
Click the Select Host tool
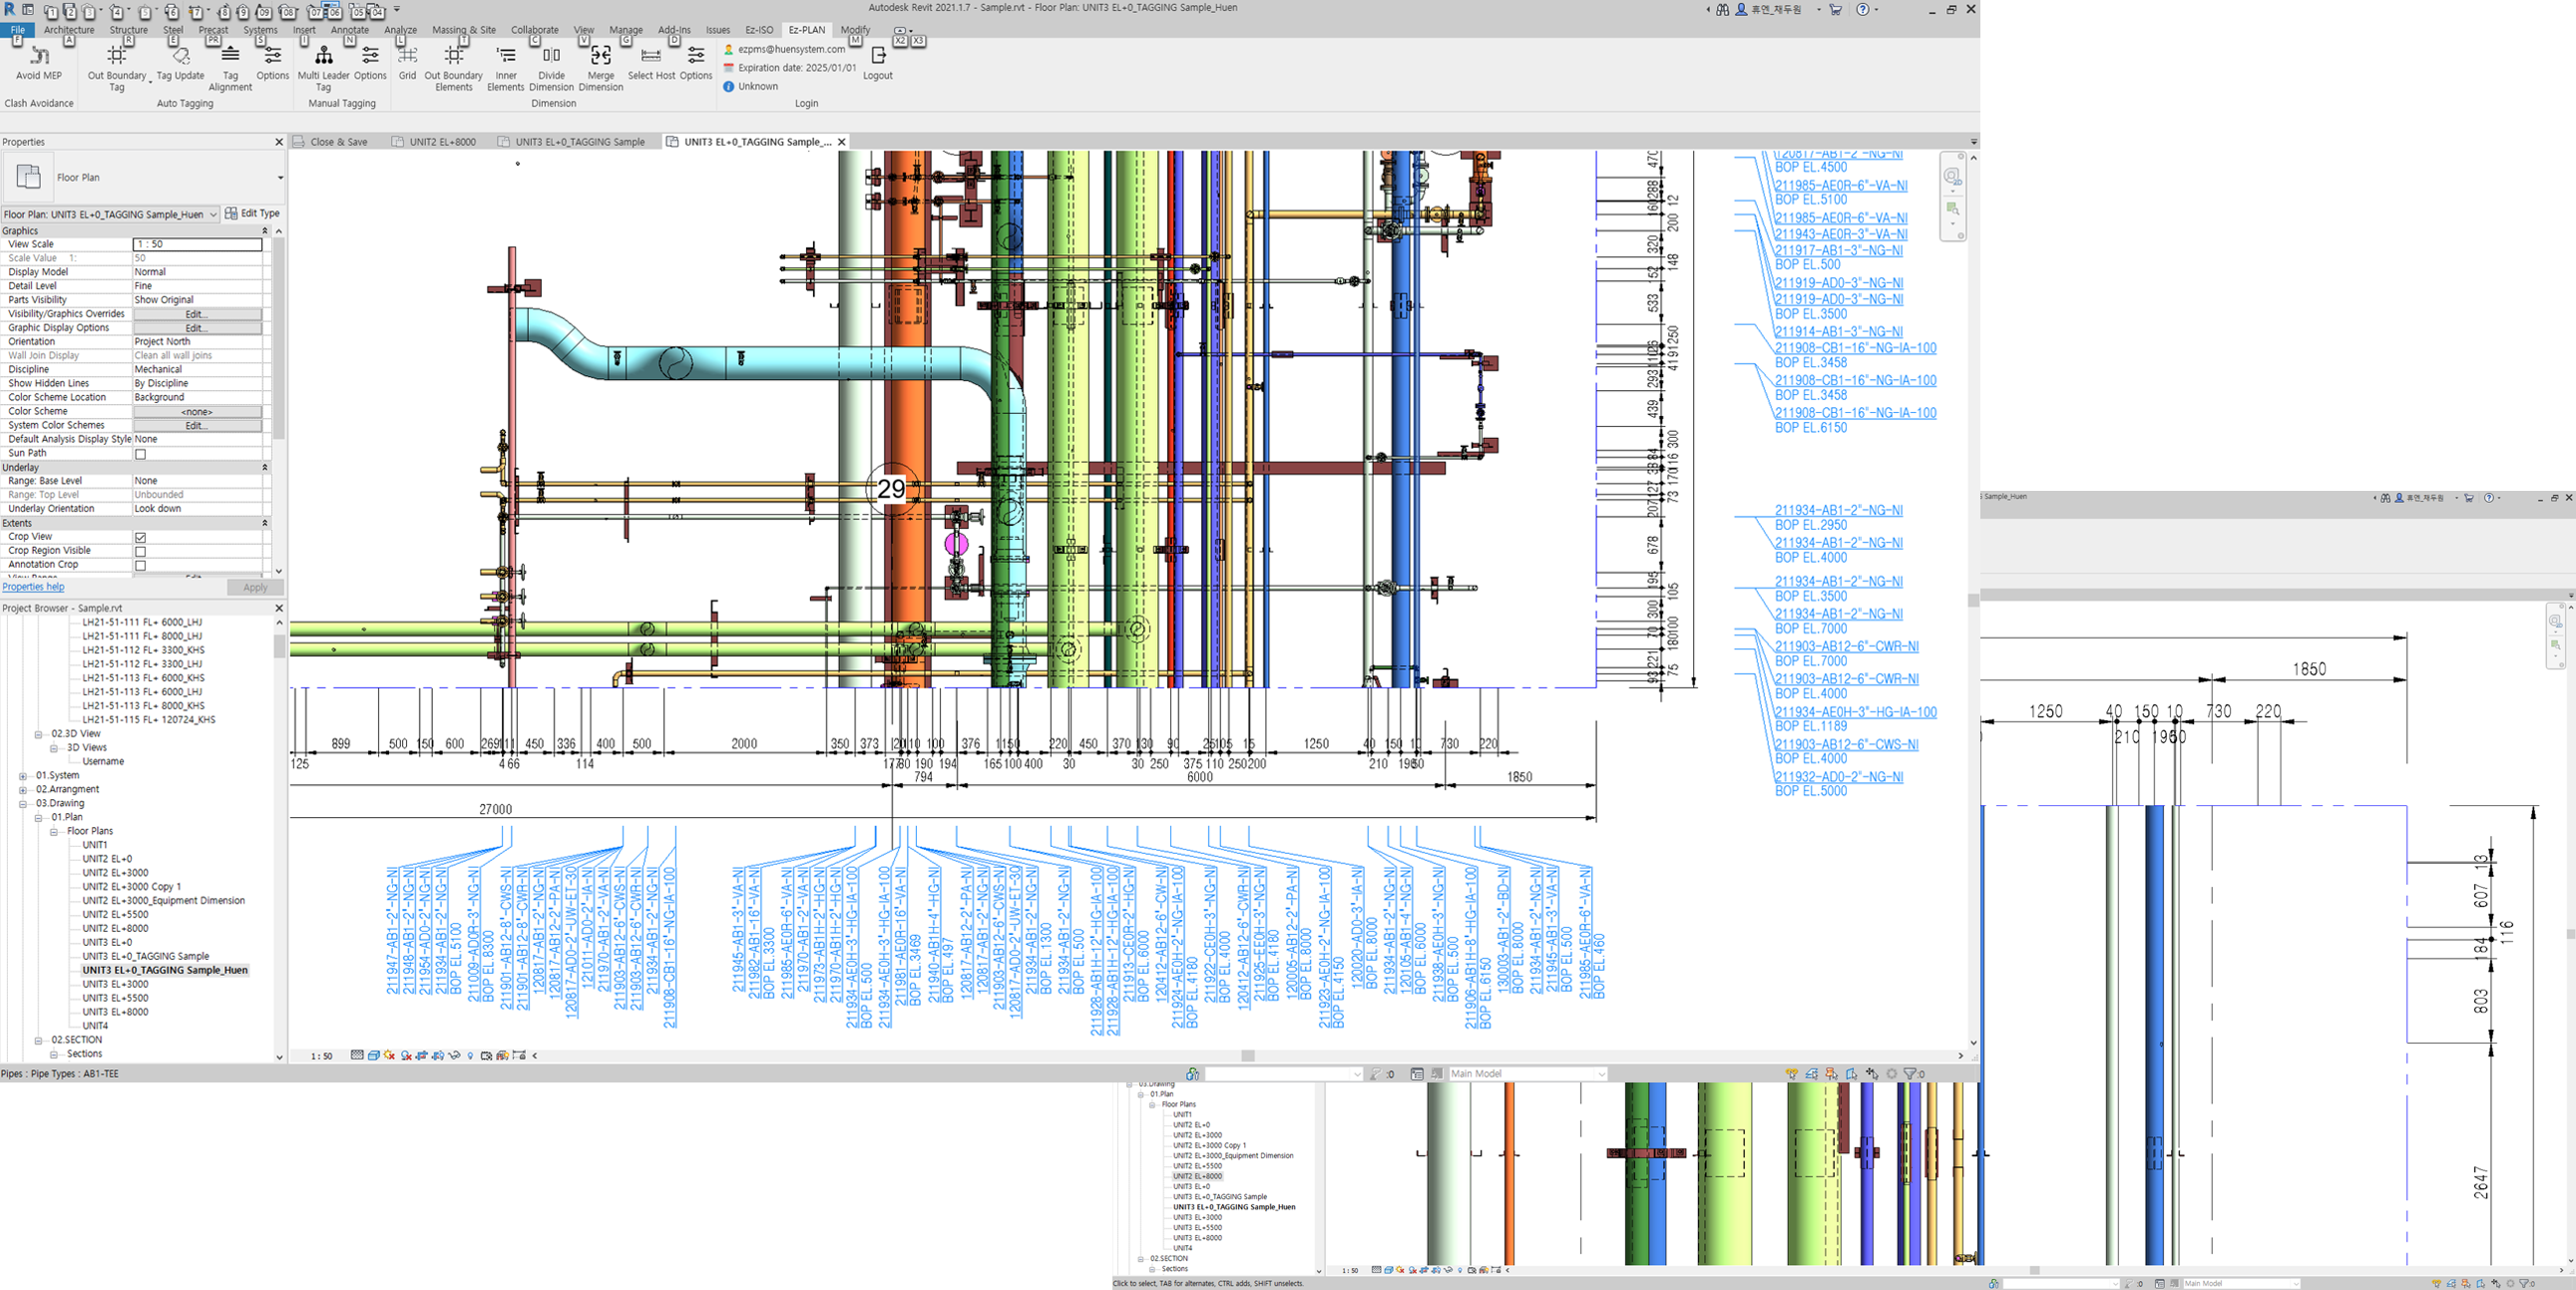tap(651, 62)
